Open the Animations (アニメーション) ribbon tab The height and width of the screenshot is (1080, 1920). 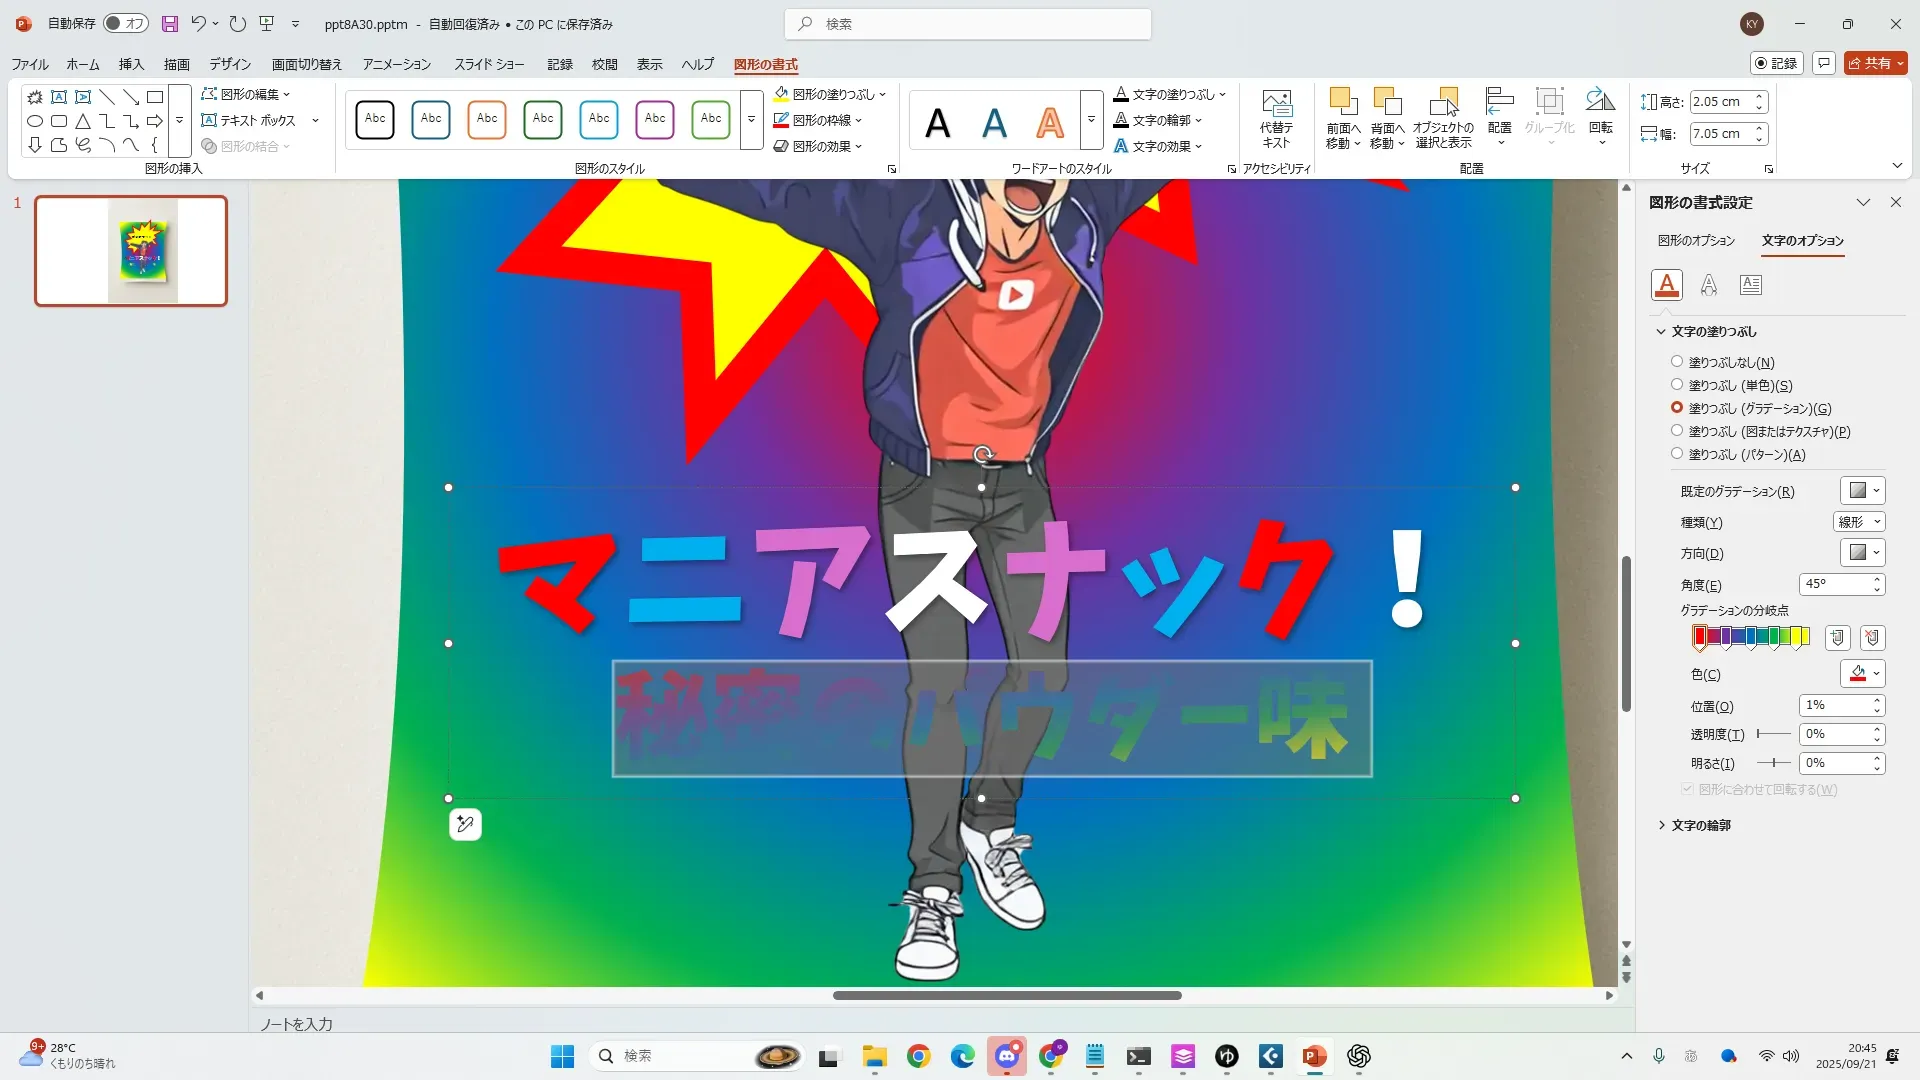click(x=396, y=64)
